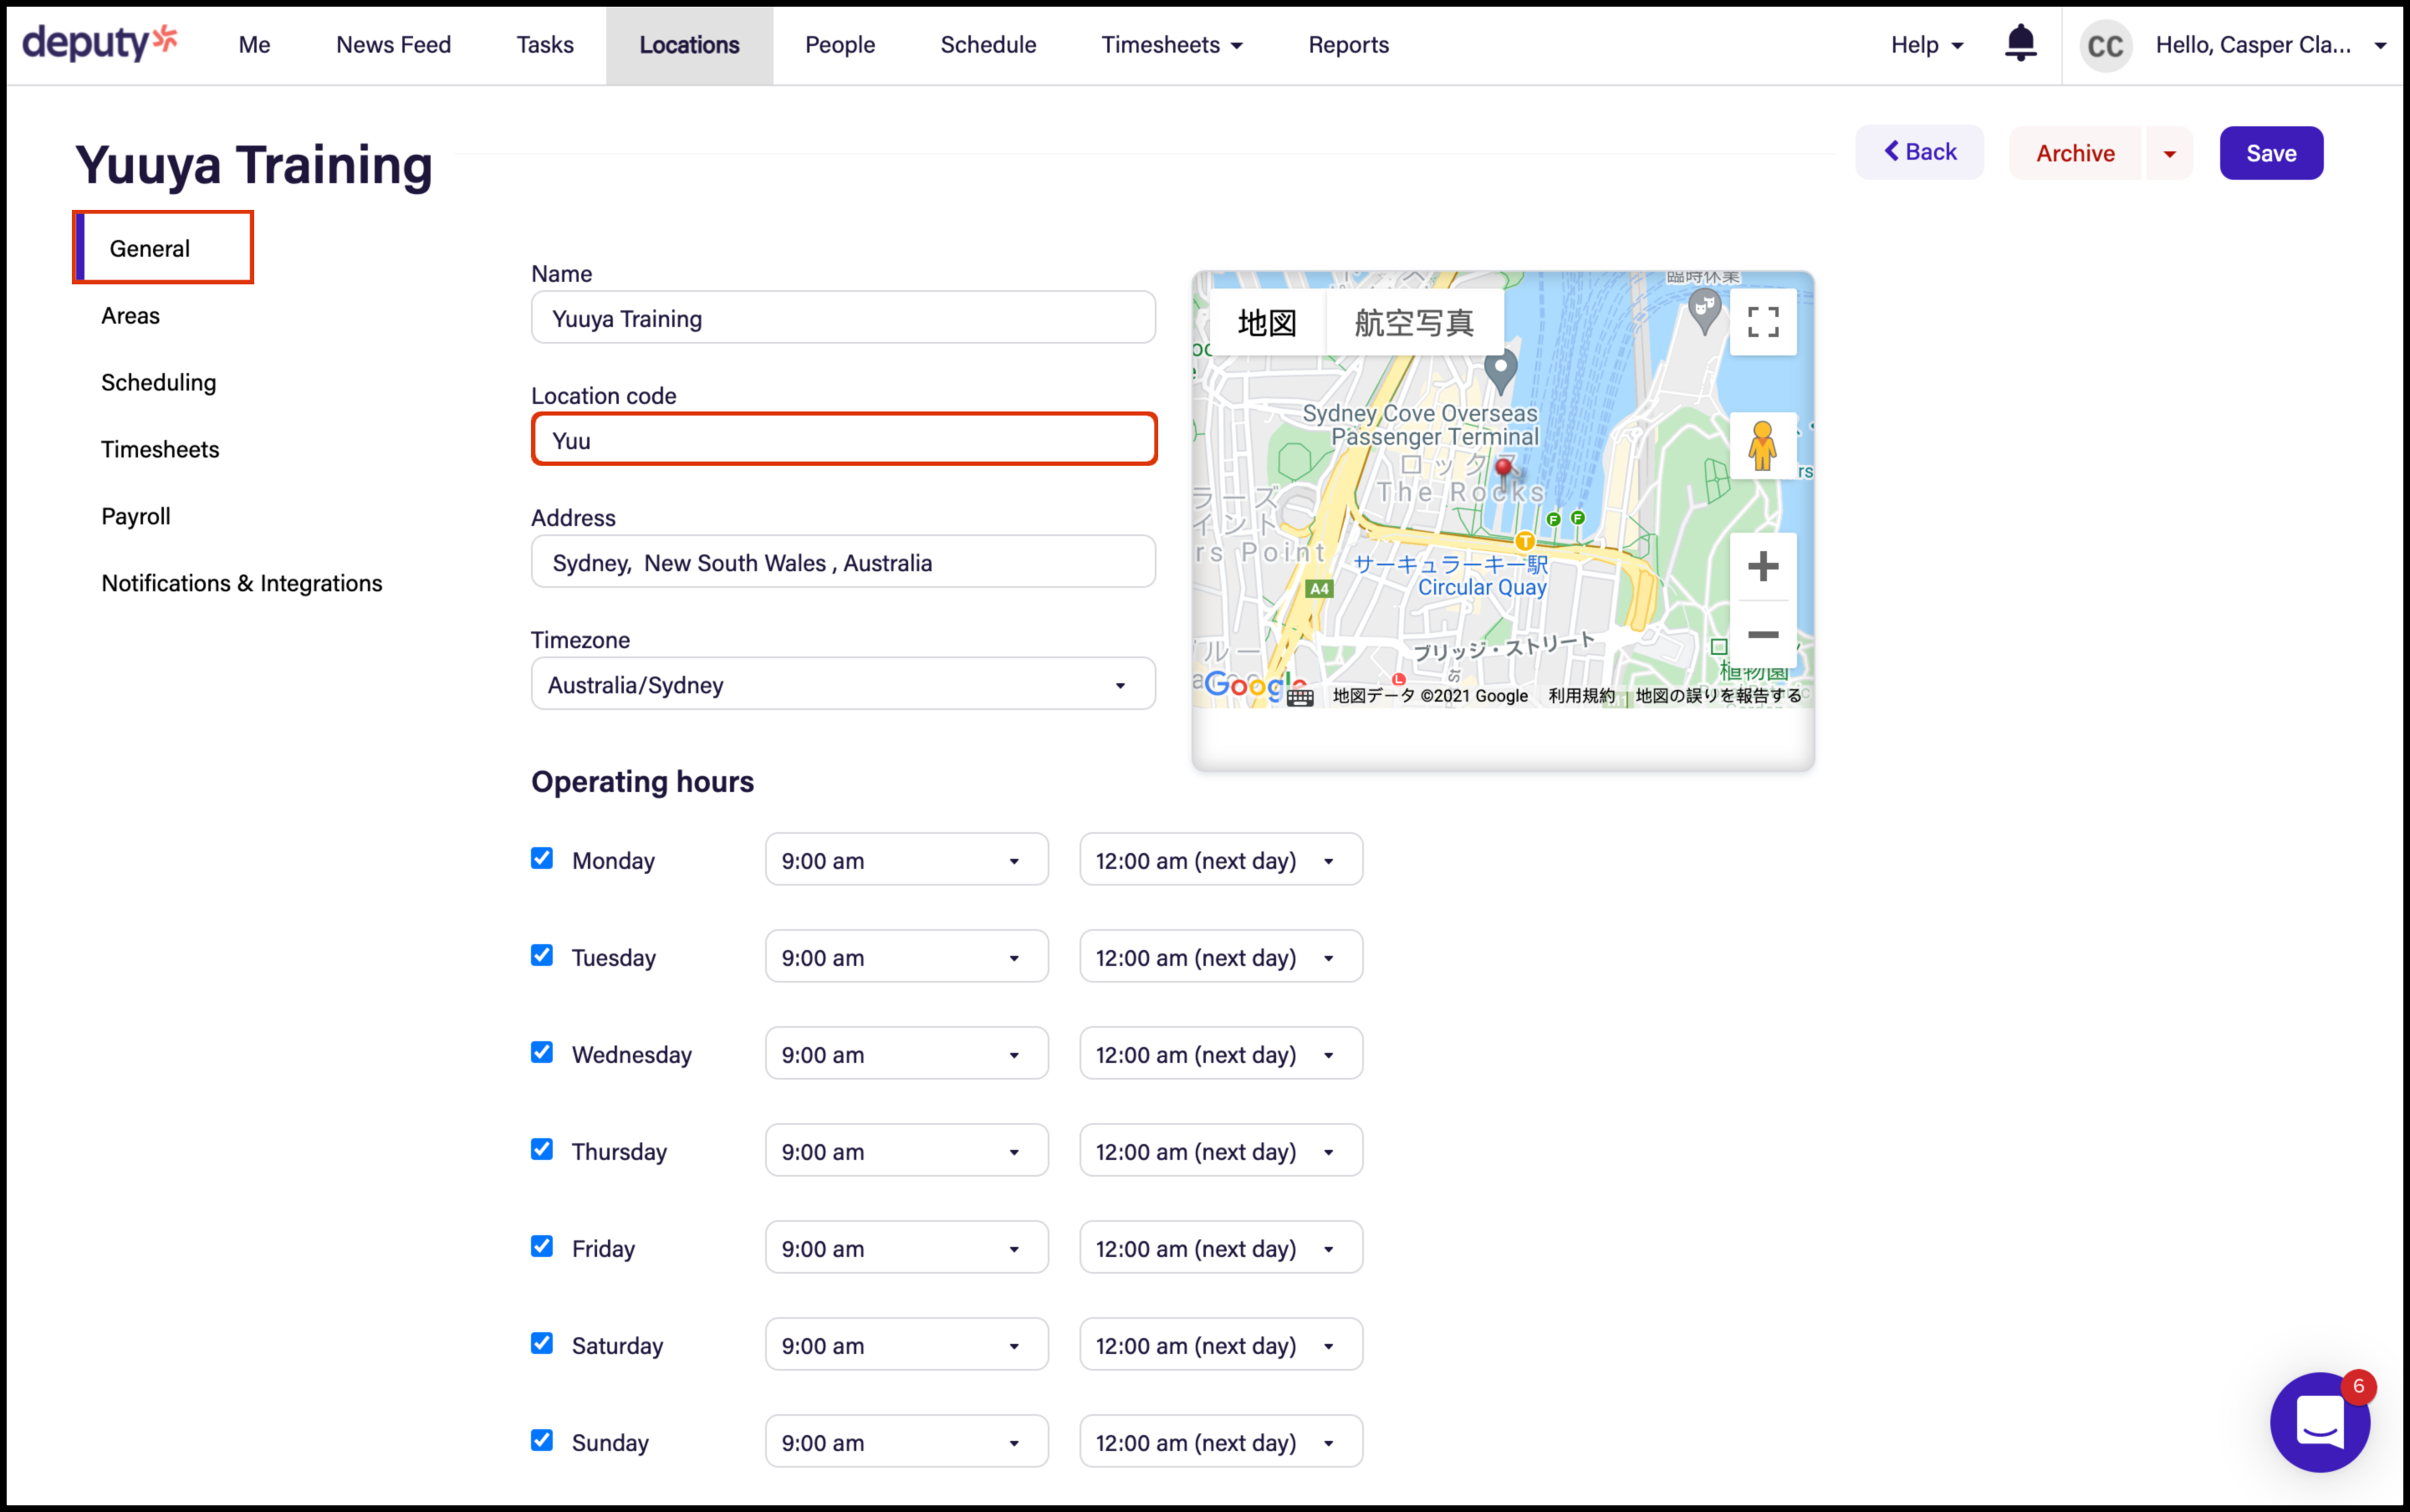Toggle map fullscreen view
The height and width of the screenshot is (1512, 2410).
(x=1762, y=322)
